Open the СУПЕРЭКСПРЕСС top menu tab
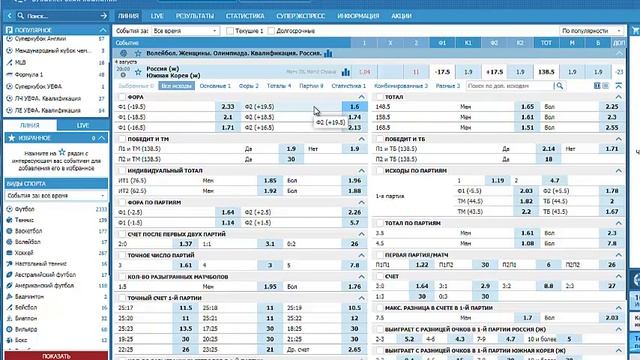Screen dimensions: 640x360 click(x=300, y=16)
